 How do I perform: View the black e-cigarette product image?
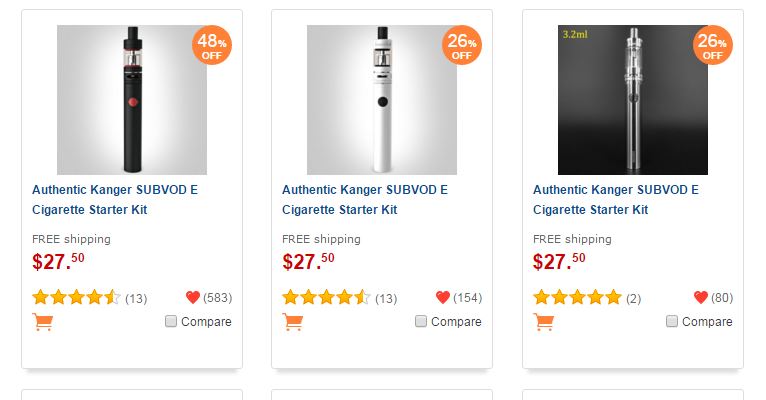132,100
